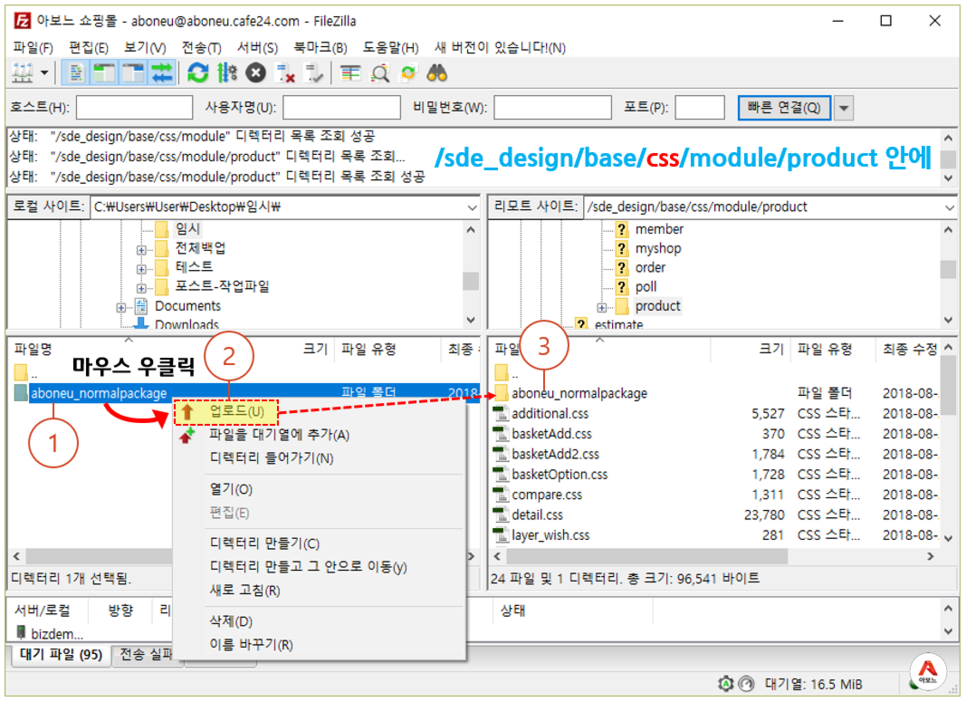Choose 디렉터리 만들기(C) menu entry
Viewport: 966px width, 702px height.
[264, 544]
